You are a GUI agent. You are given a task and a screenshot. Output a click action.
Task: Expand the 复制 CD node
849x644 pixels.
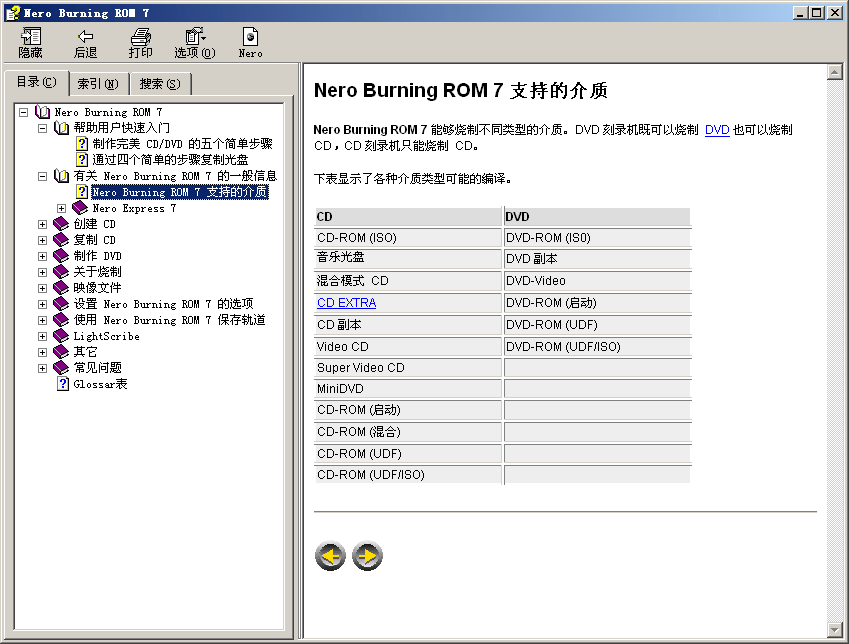click(42, 240)
